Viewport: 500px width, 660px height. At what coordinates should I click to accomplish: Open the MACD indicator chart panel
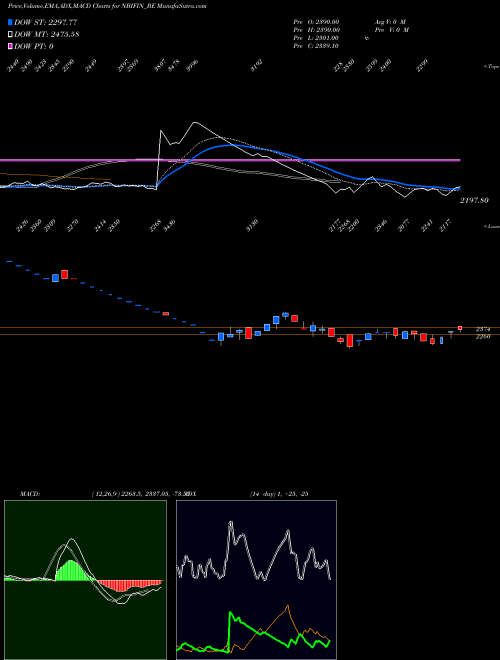[x=85, y=580]
